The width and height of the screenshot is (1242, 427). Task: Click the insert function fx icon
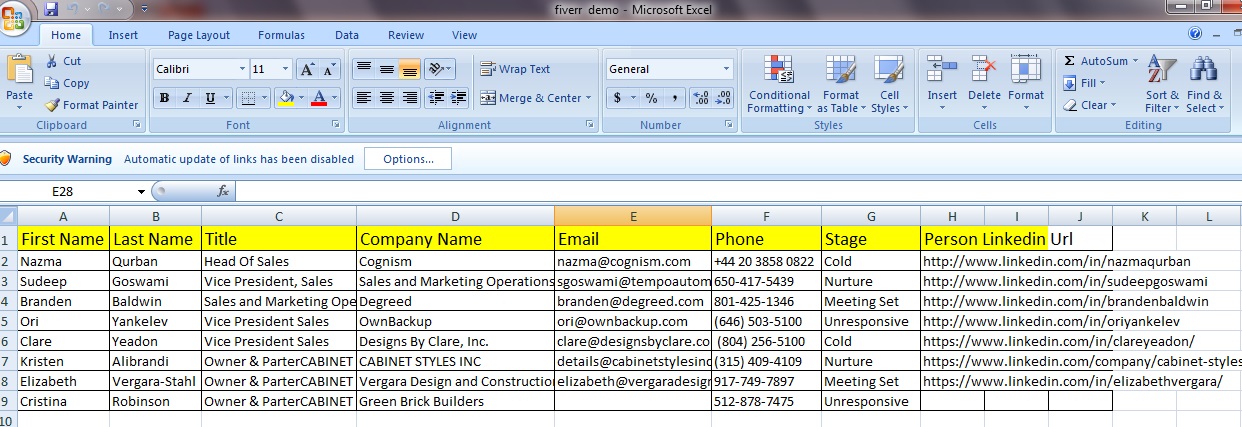point(223,191)
